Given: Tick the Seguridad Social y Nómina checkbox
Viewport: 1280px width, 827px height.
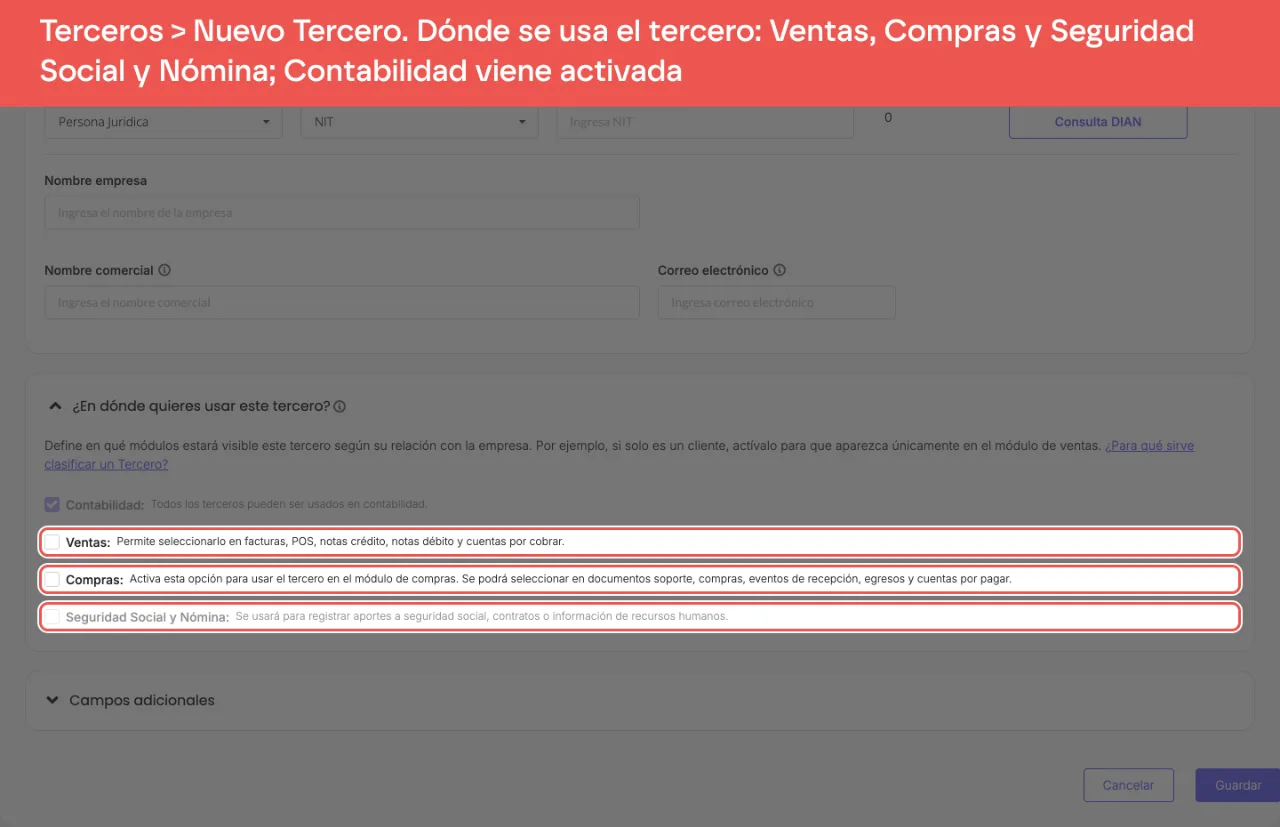Looking at the screenshot, I should point(52,617).
